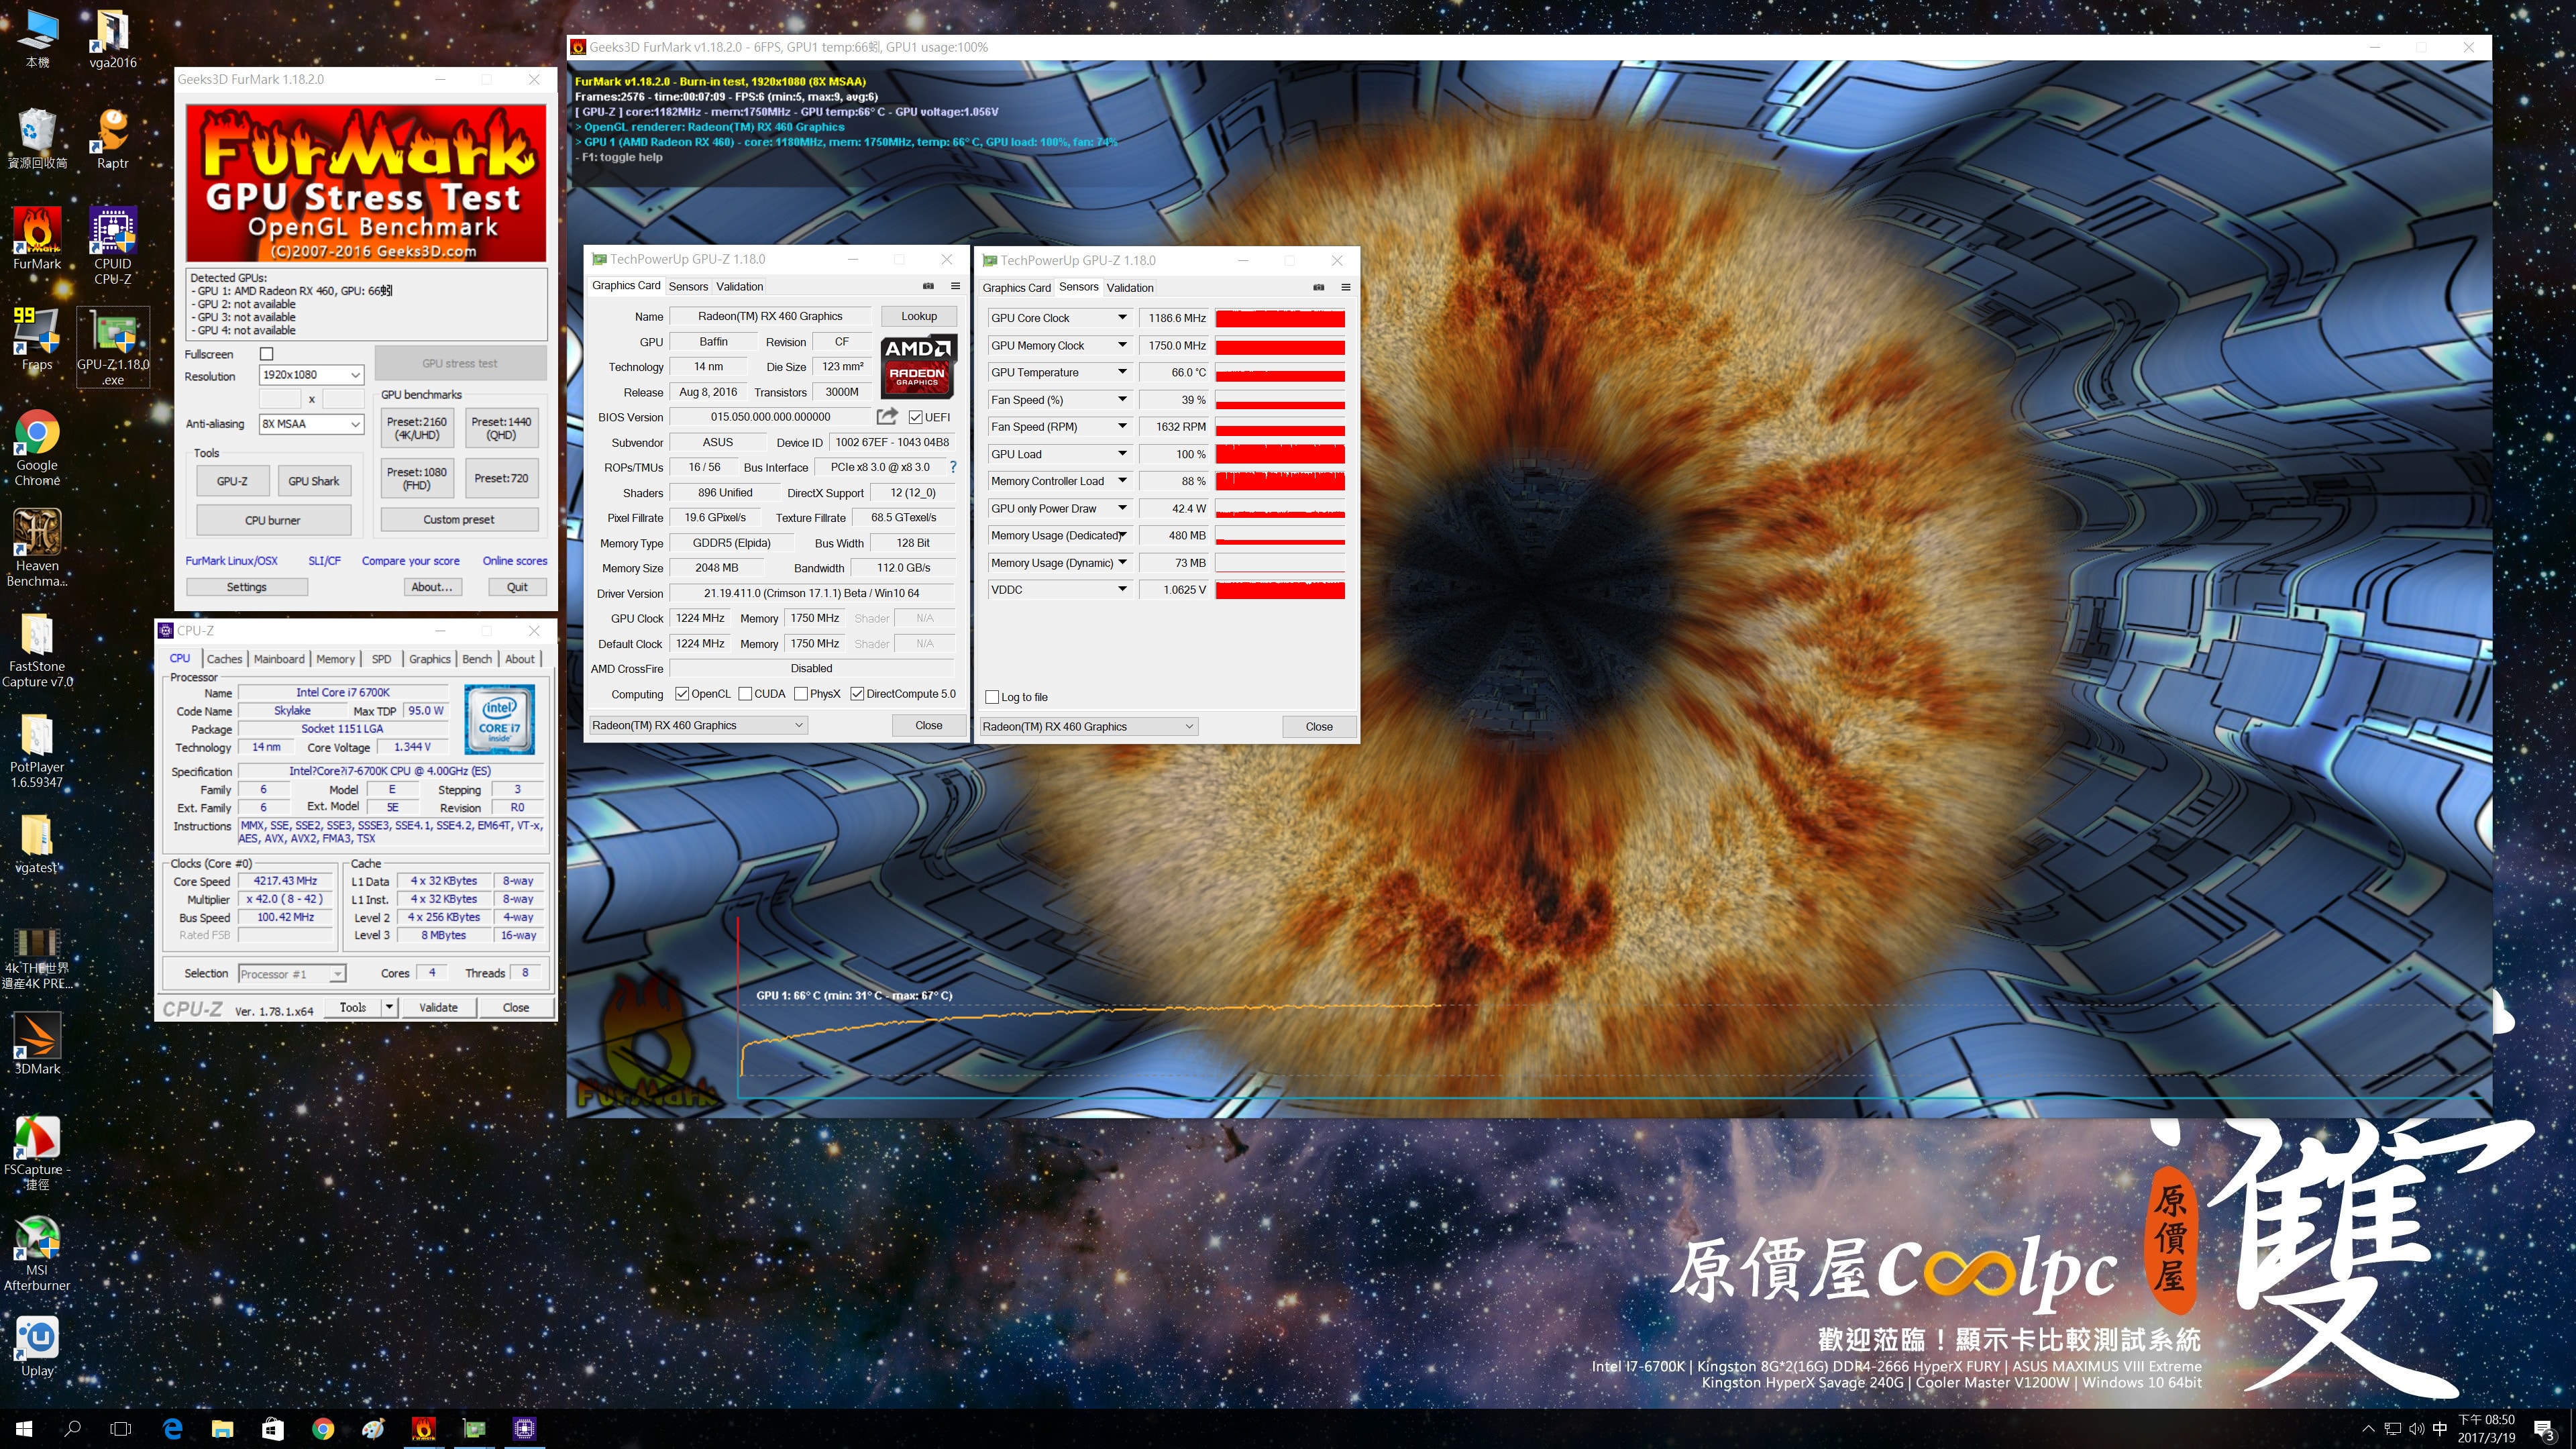Open the vga2016 desktop shortcut
This screenshot has height=1449, width=2576.
(113, 38)
